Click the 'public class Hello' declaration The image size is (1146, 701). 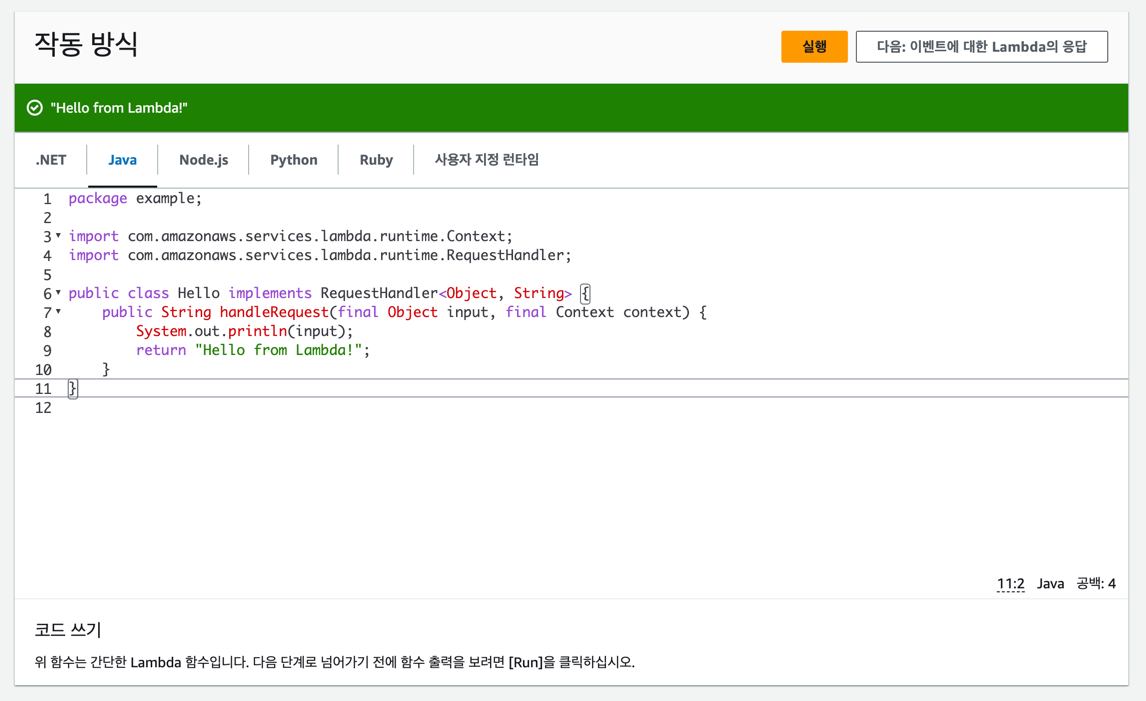(144, 293)
